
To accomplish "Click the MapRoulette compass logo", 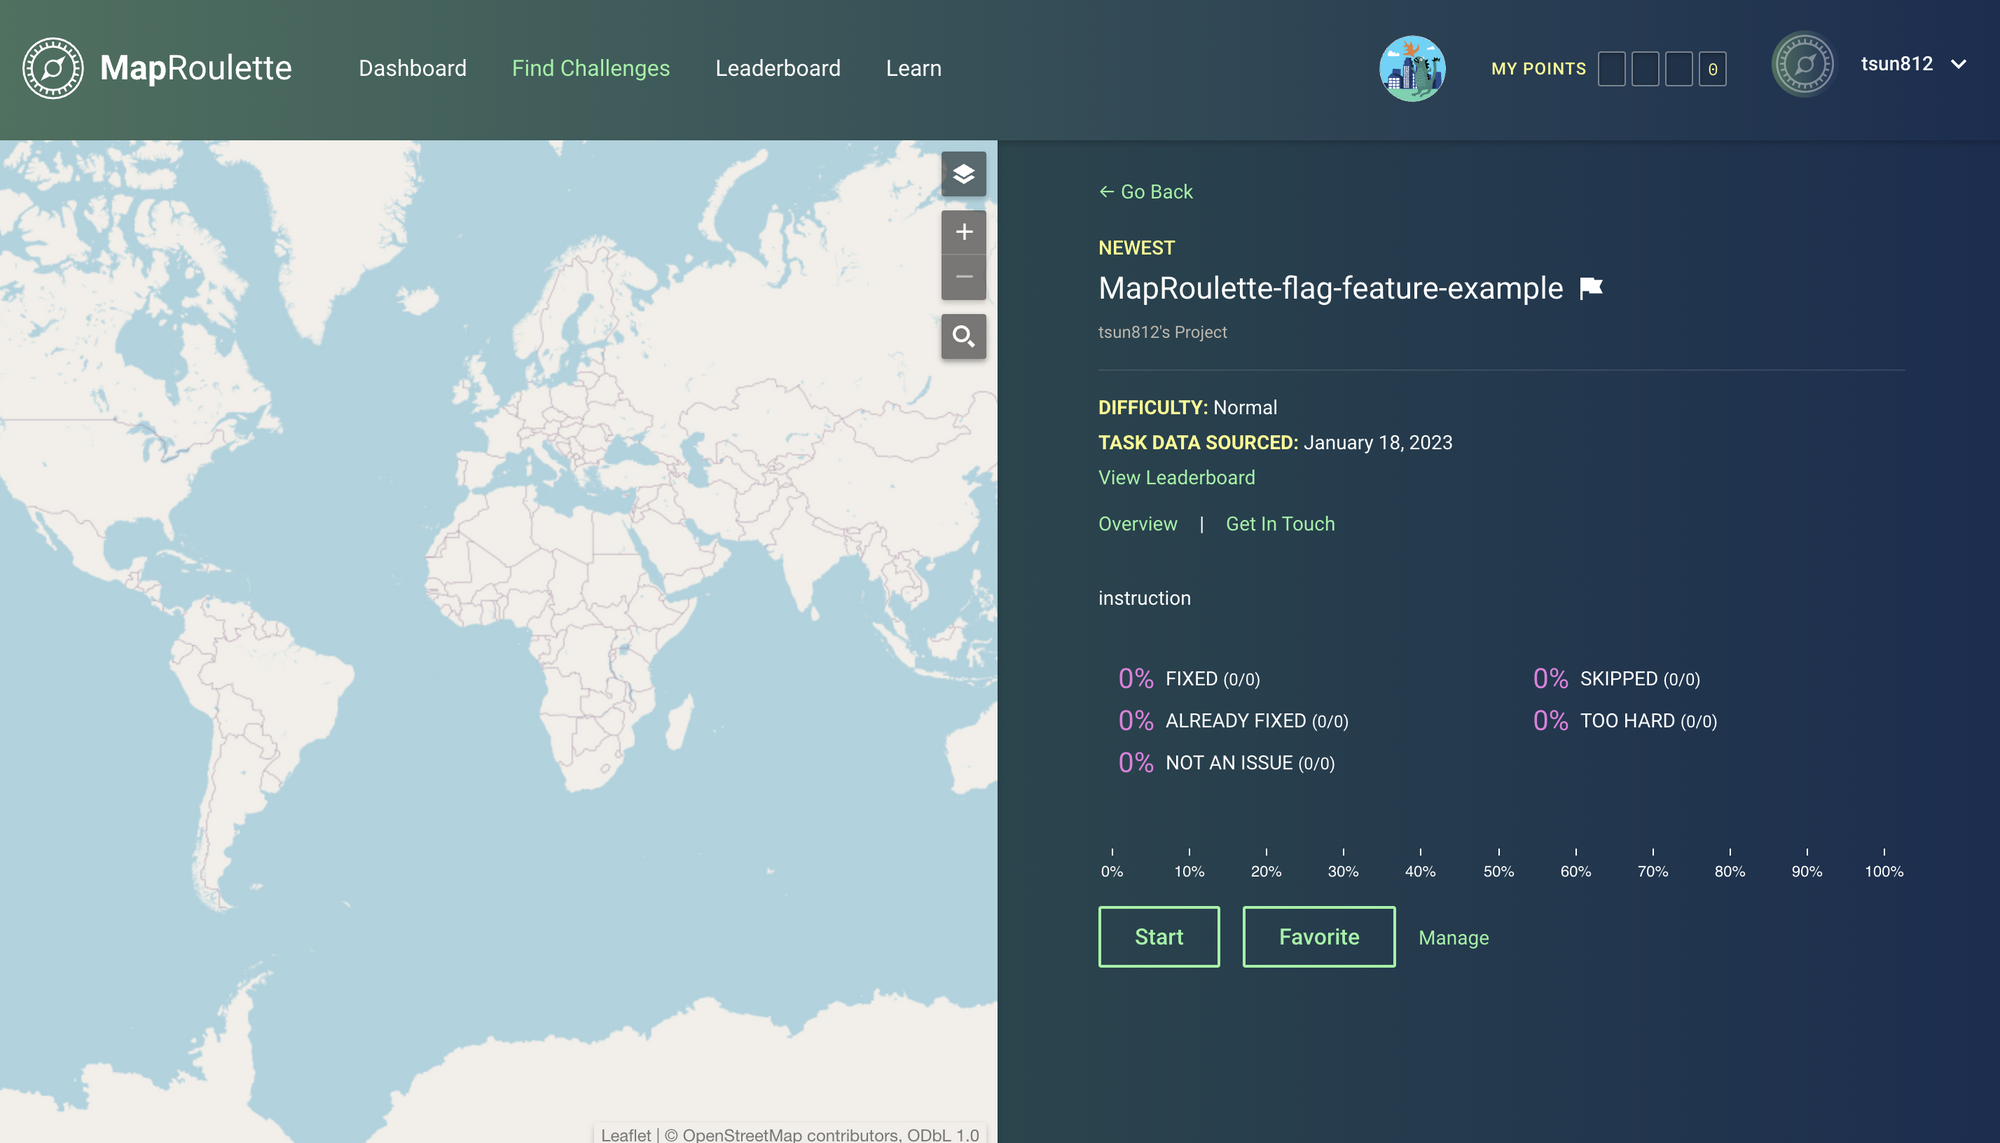I will click(x=52, y=68).
